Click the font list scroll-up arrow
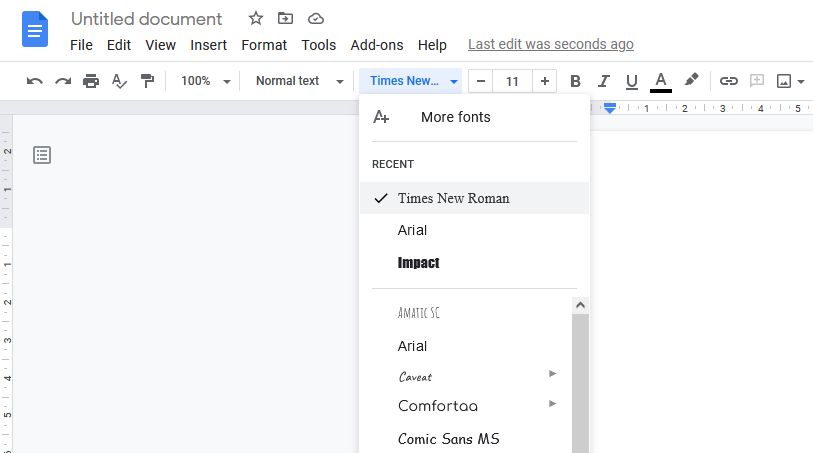The width and height of the screenshot is (813, 453). (581, 305)
